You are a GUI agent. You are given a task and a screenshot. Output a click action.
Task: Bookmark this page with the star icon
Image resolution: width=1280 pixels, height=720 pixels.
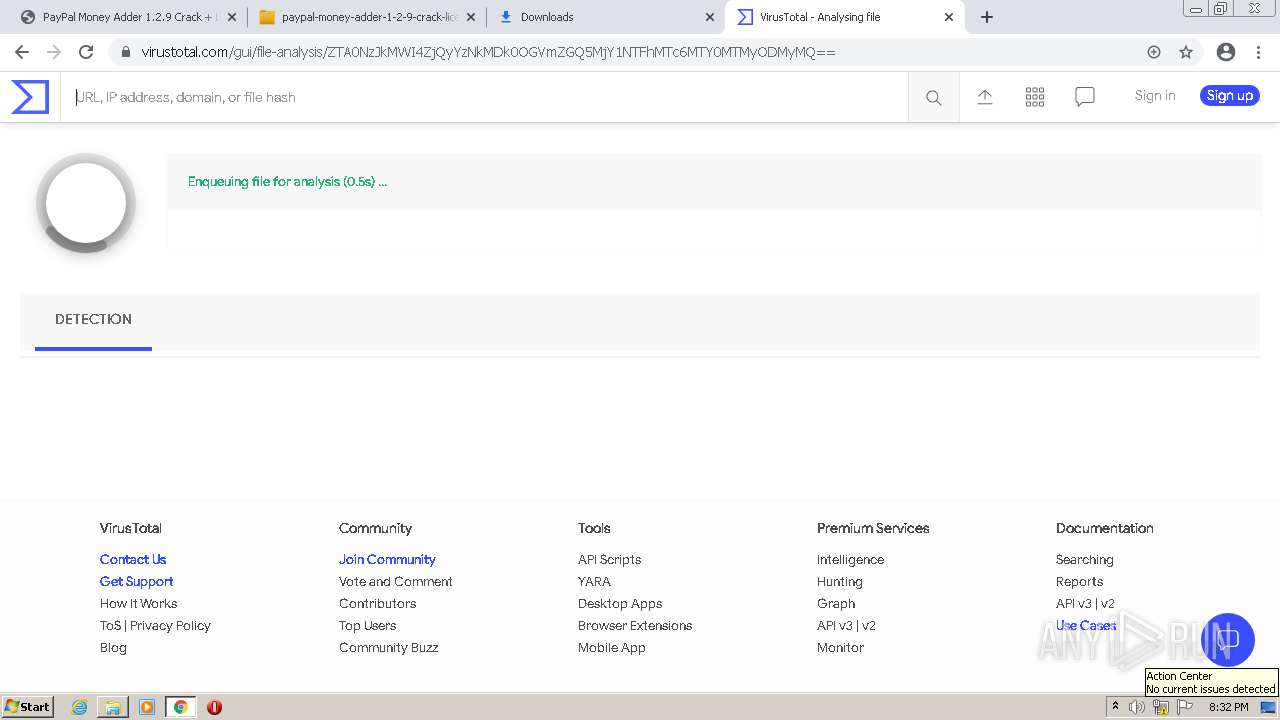pyautogui.click(x=1186, y=52)
